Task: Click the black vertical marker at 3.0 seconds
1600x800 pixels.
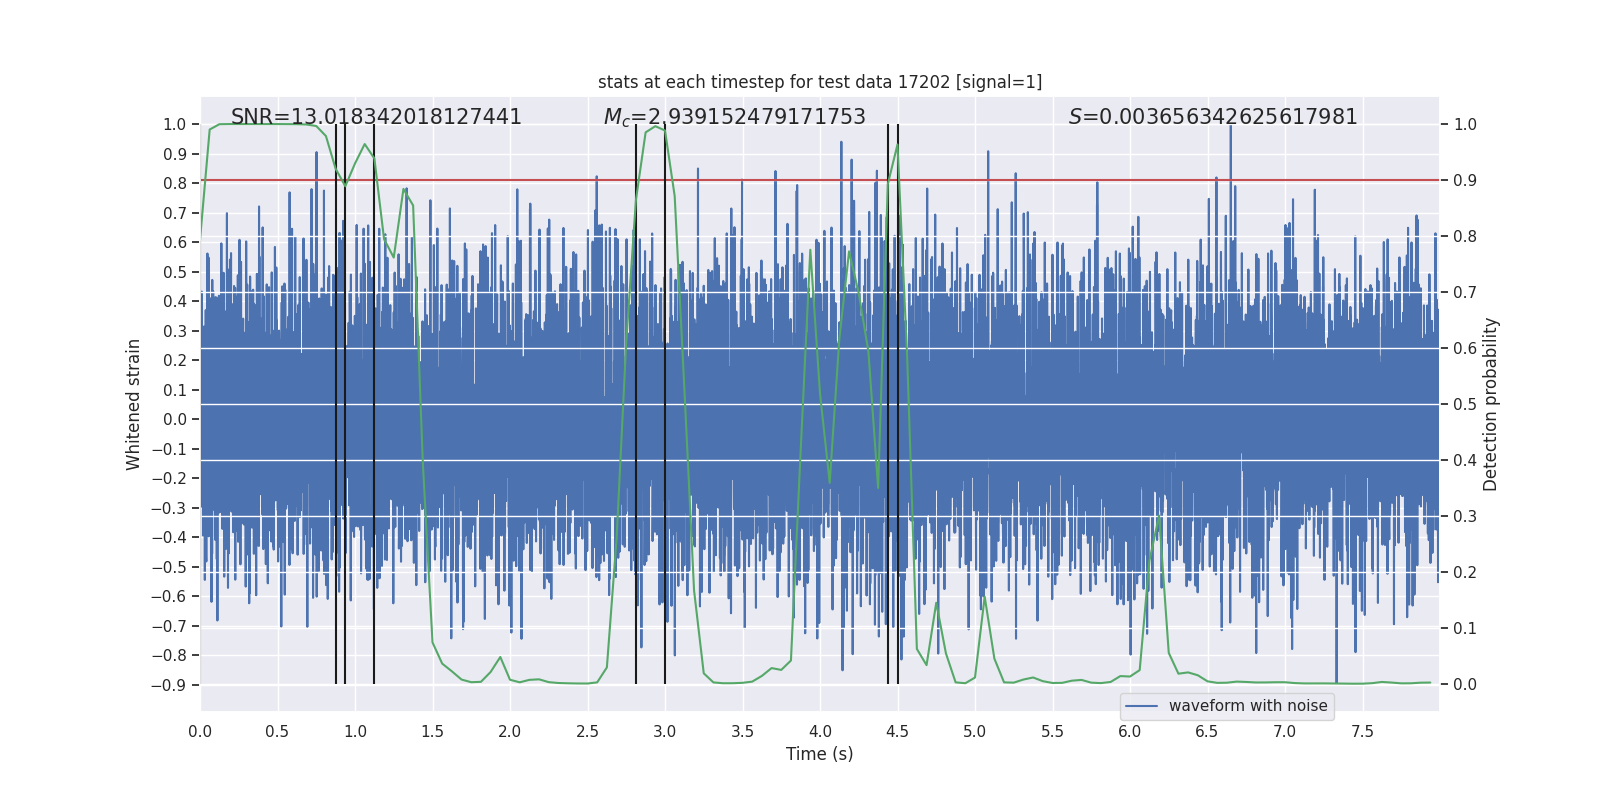Action: (665, 404)
